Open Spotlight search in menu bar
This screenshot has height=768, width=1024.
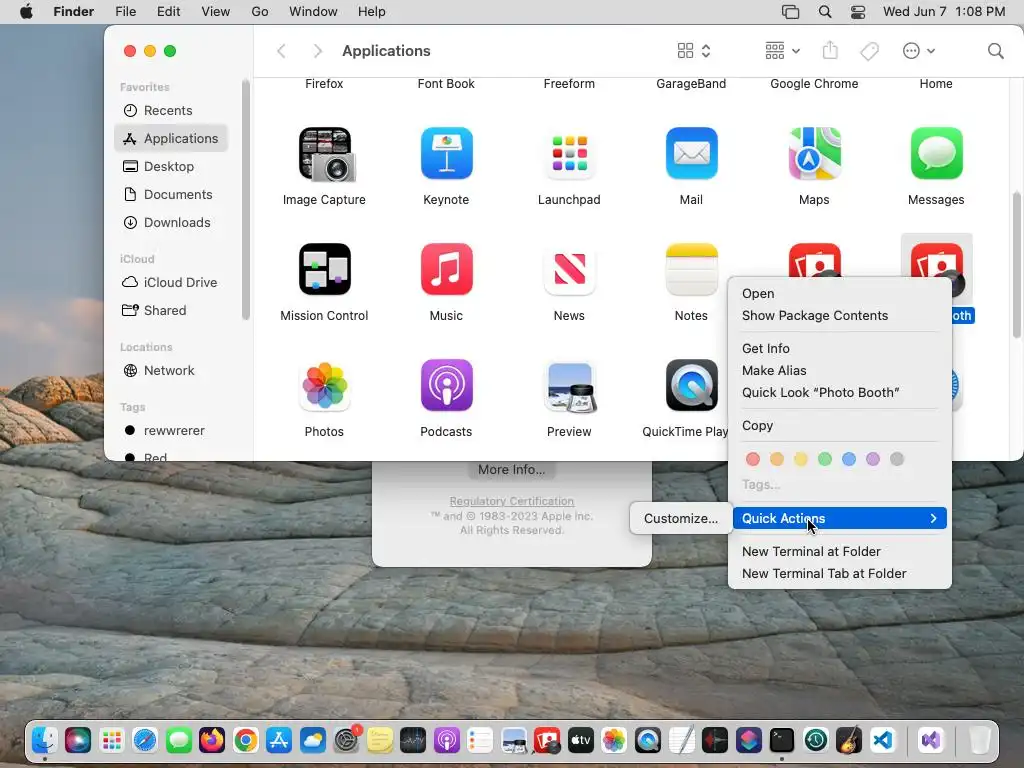(825, 12)
